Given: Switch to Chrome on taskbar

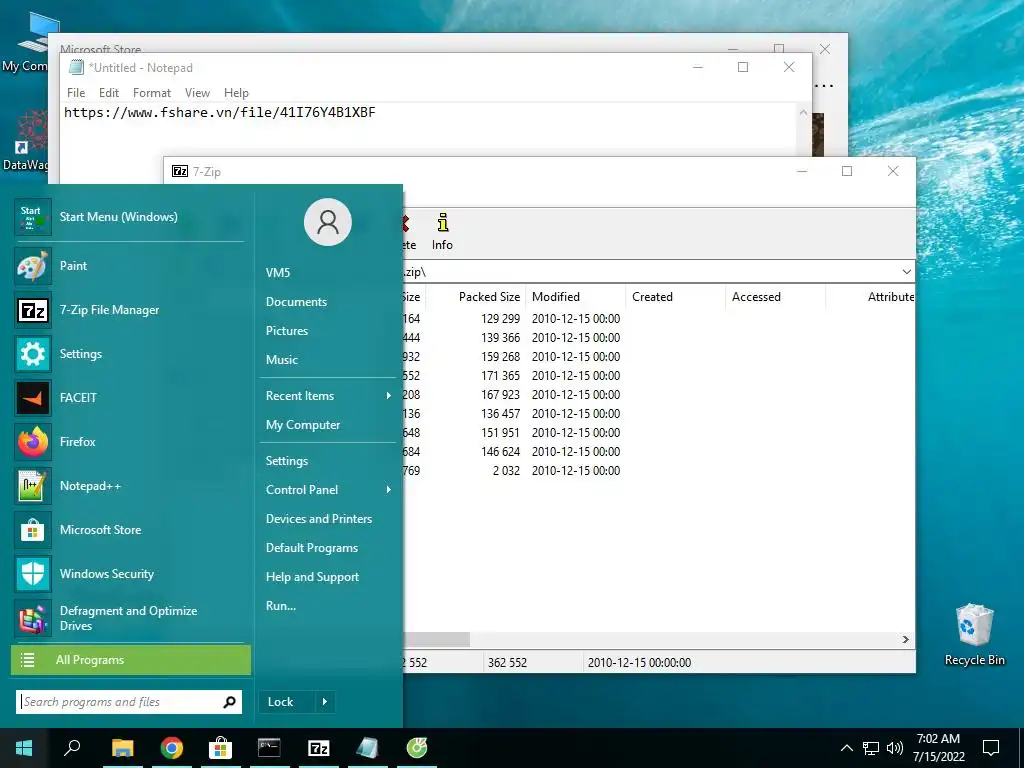Looking at the screenshot, I should 171,748.
